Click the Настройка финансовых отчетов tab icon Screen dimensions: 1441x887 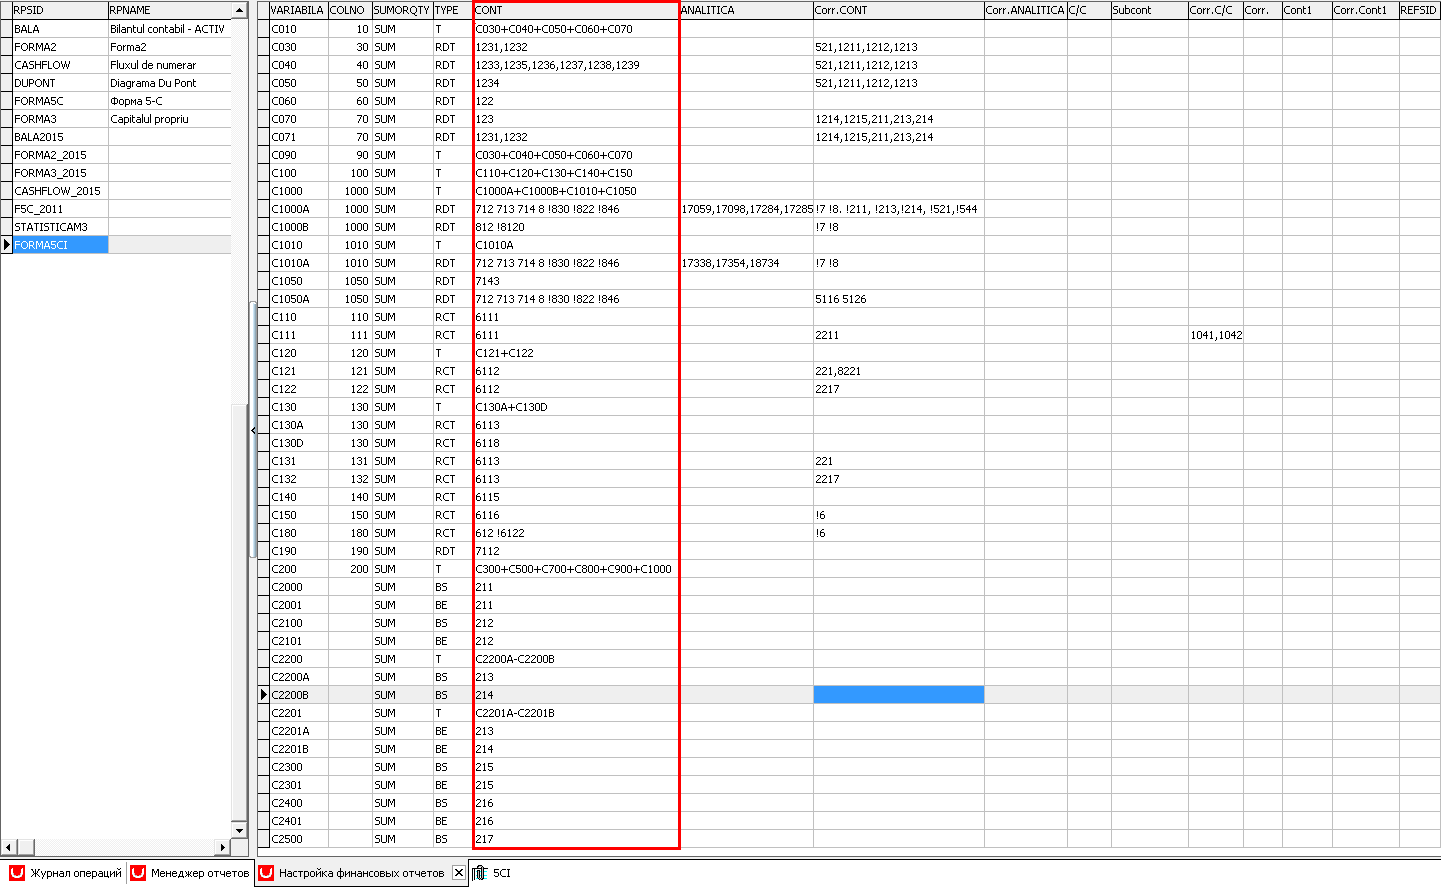click(266, 873)
